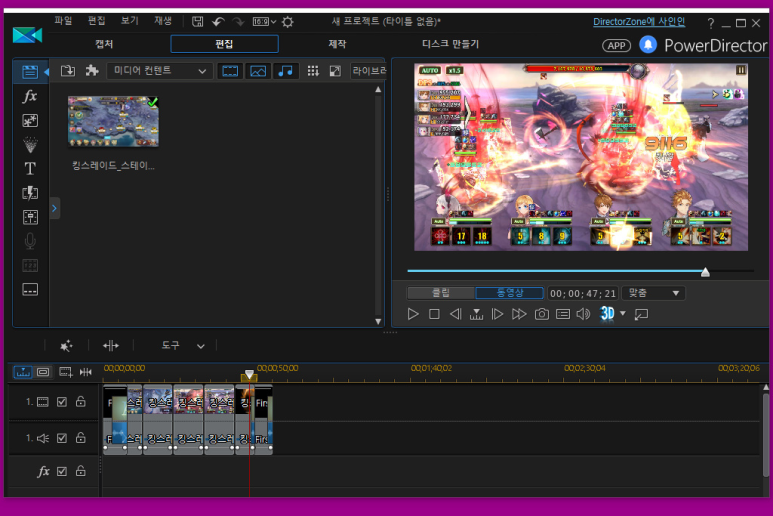Open the preferences gear icon
Screen dimensions: 773x516
288,22
